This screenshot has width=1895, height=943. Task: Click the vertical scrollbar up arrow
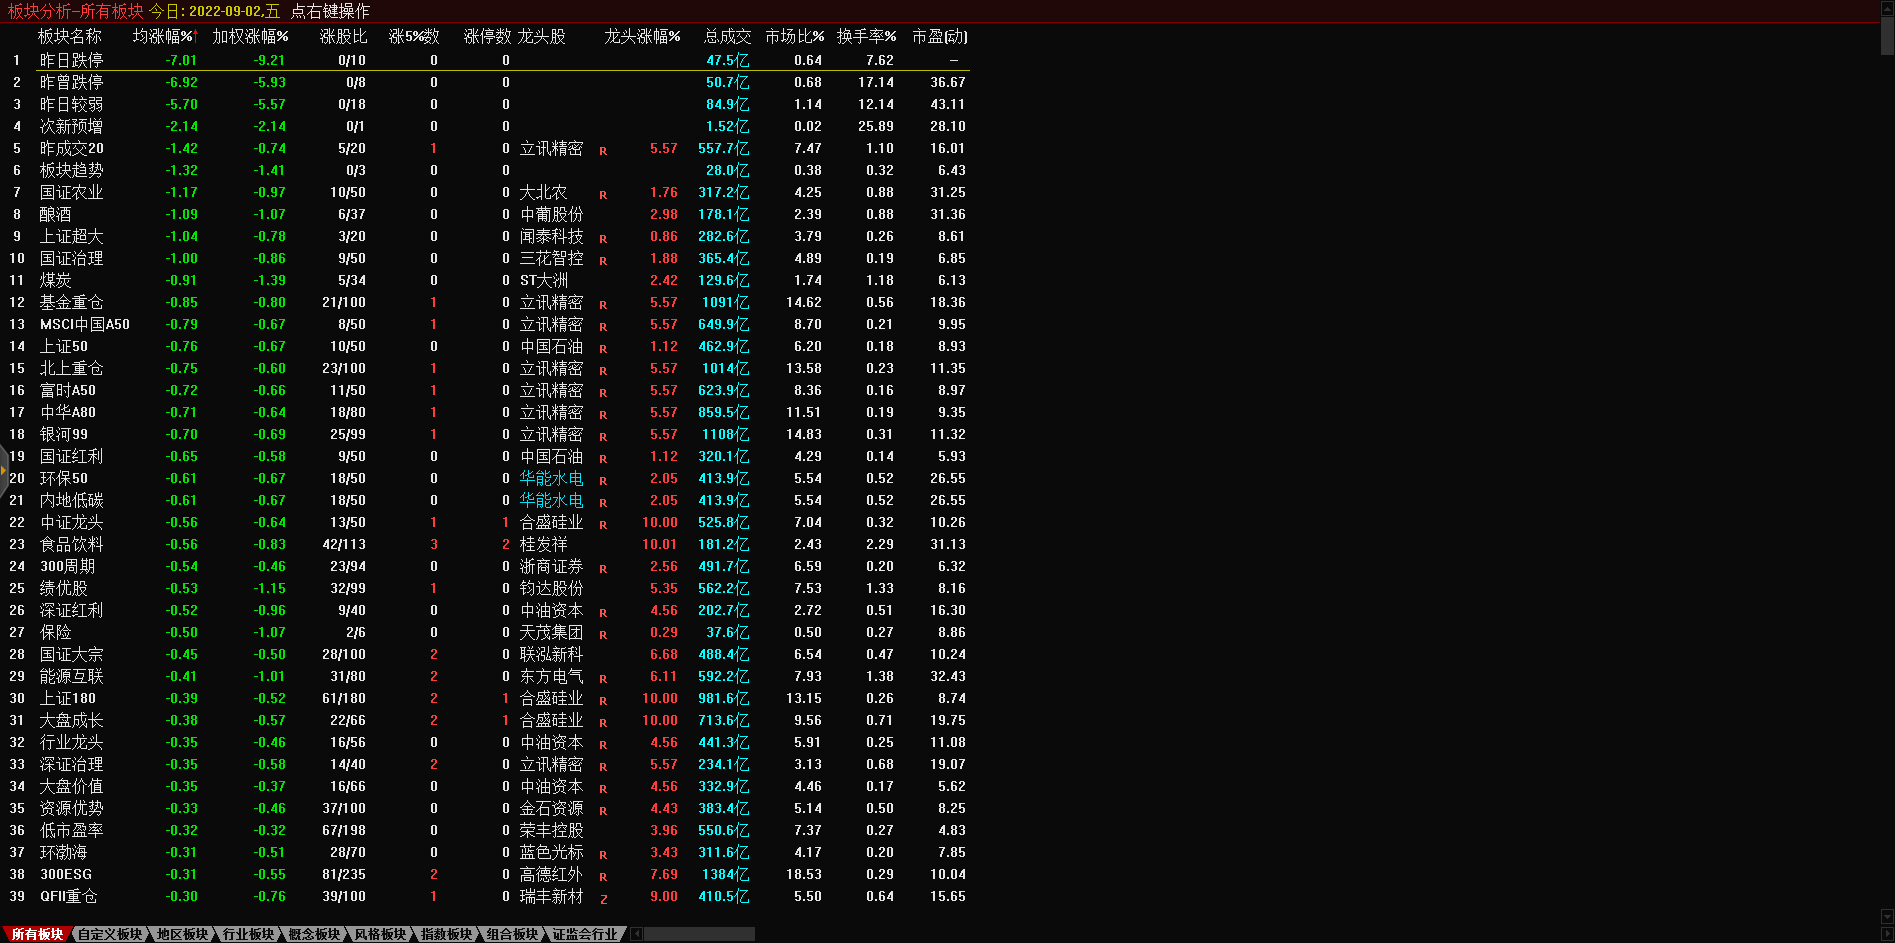[x=1887, y=7]
